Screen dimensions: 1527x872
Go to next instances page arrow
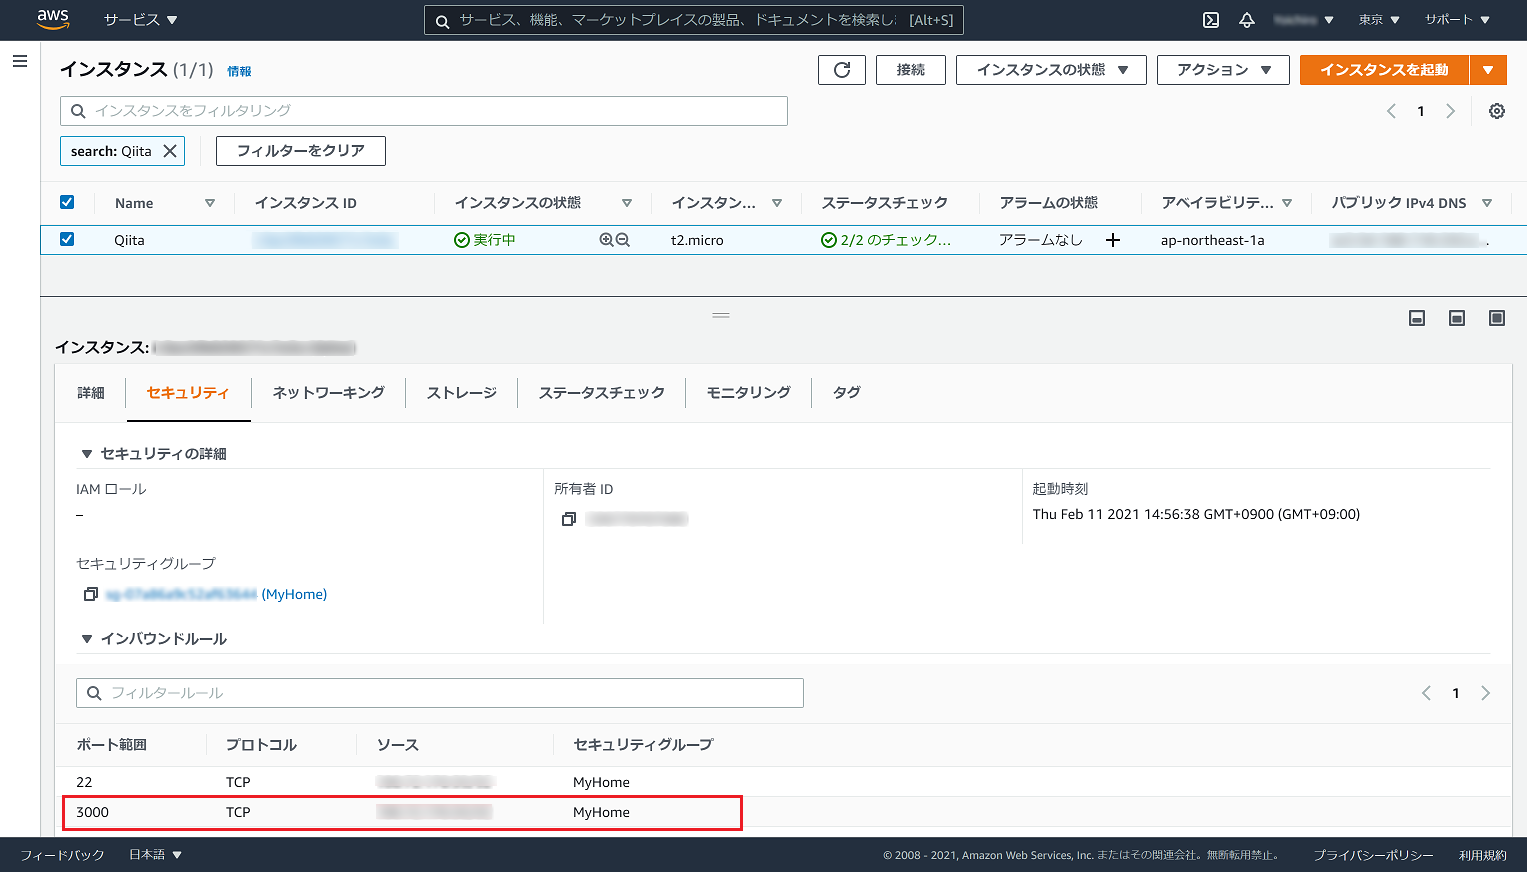[1450, 111]
